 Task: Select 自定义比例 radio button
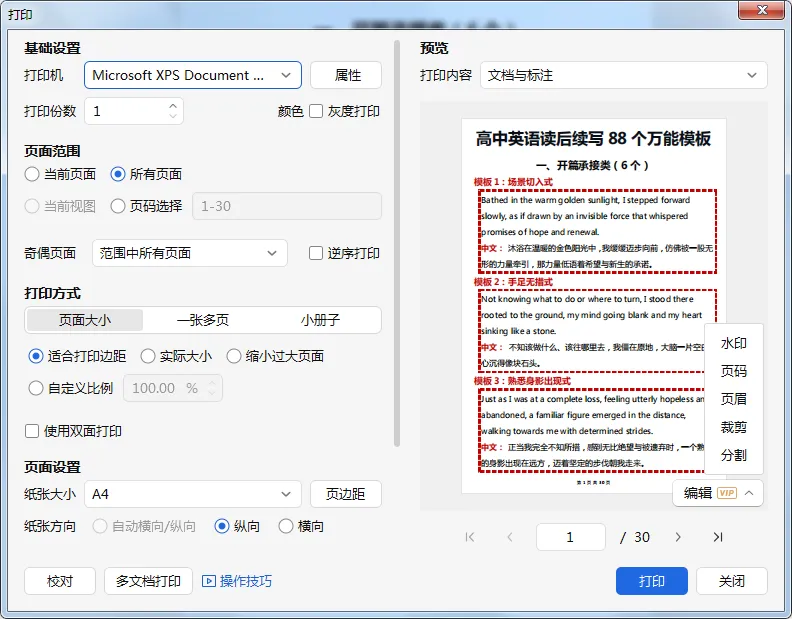pyautogui.click(x=35, y=388)
